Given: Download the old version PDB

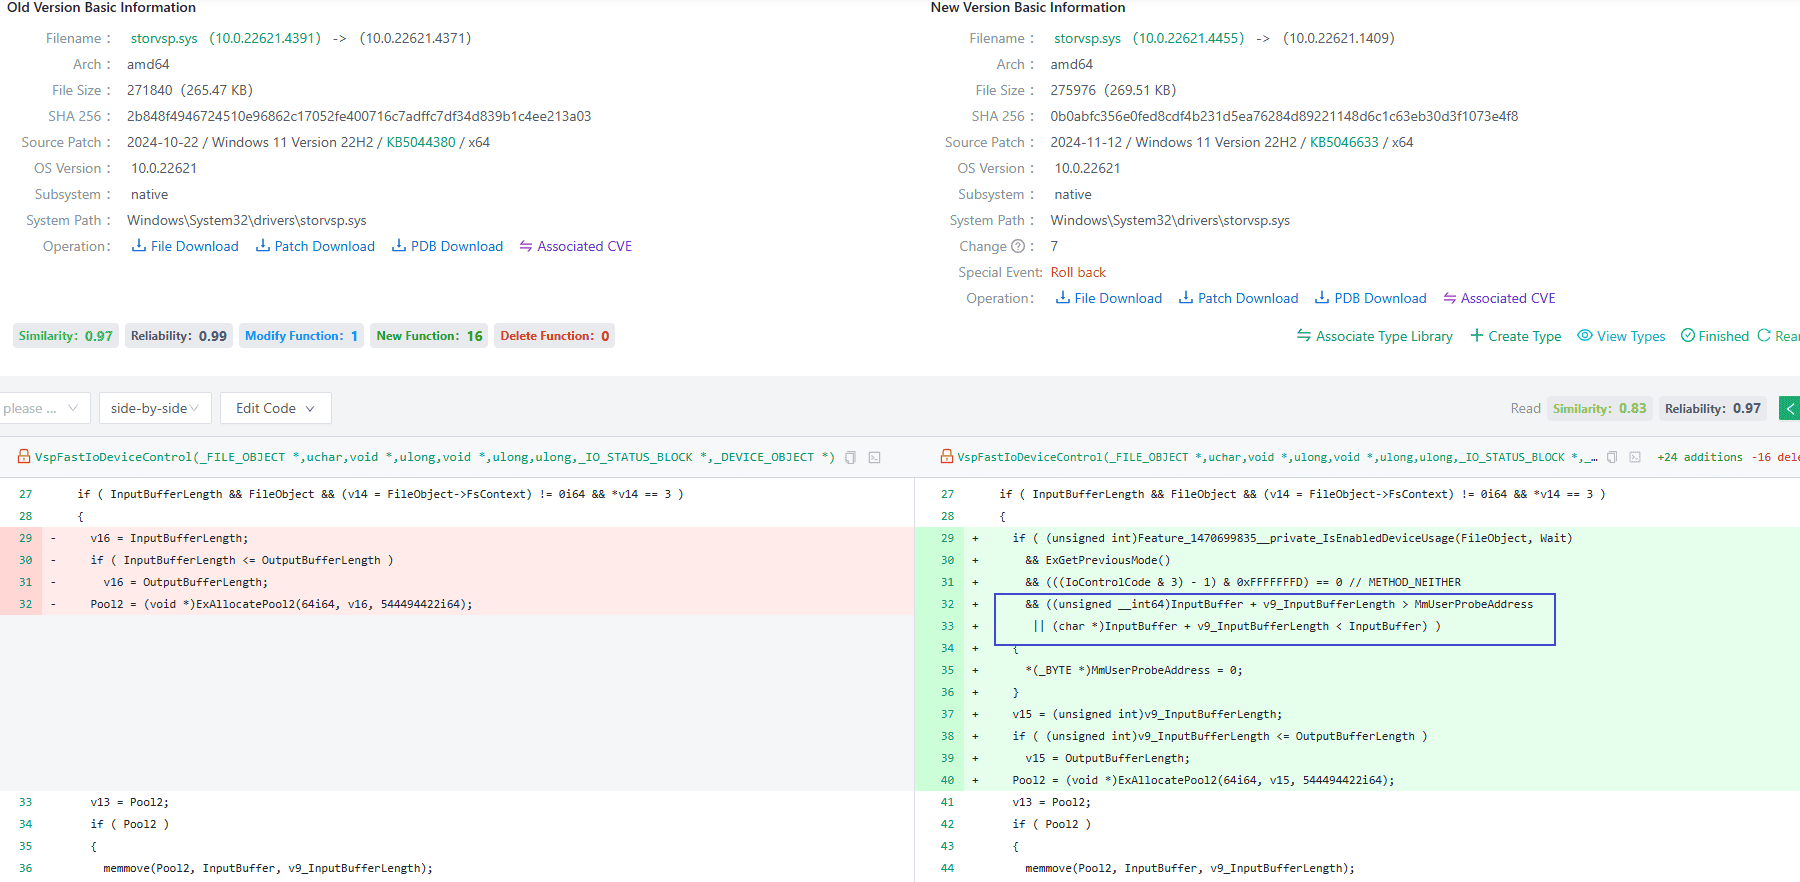Looking at the screenshot, I should 447,246.
